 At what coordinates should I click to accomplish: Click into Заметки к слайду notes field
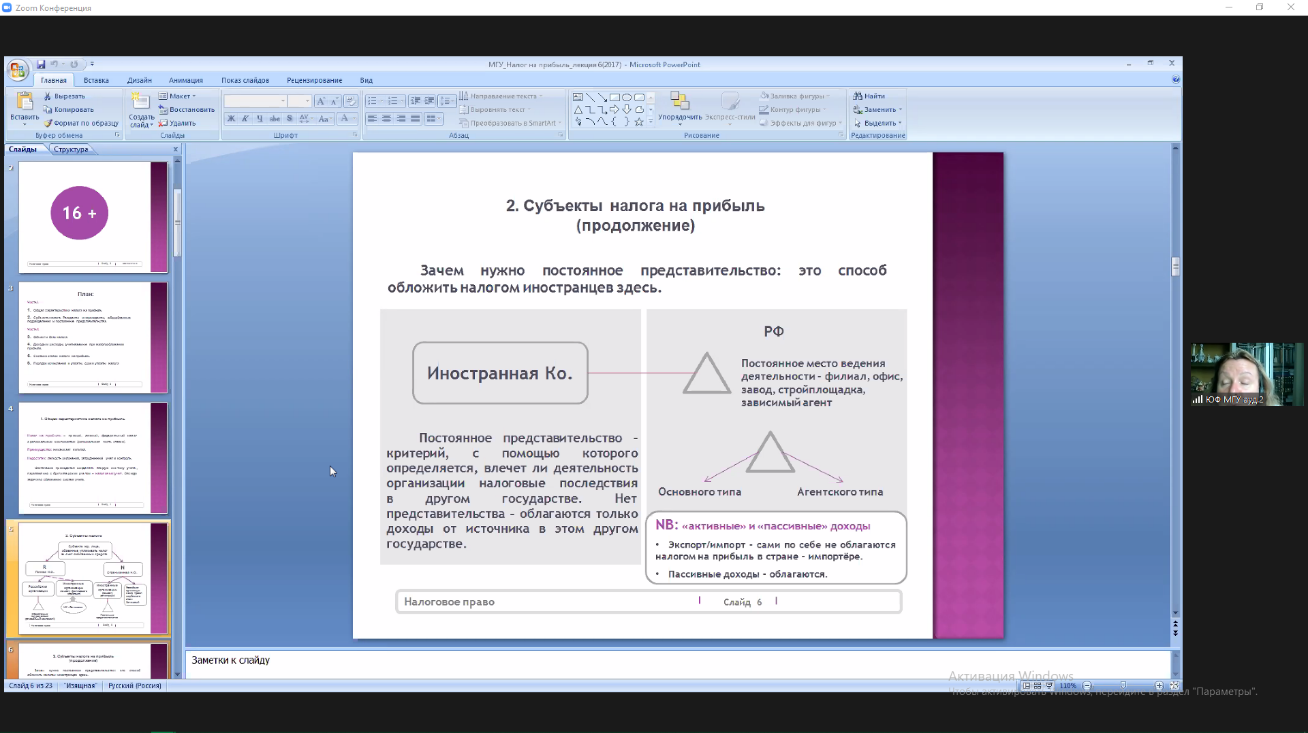click(678, 665)
